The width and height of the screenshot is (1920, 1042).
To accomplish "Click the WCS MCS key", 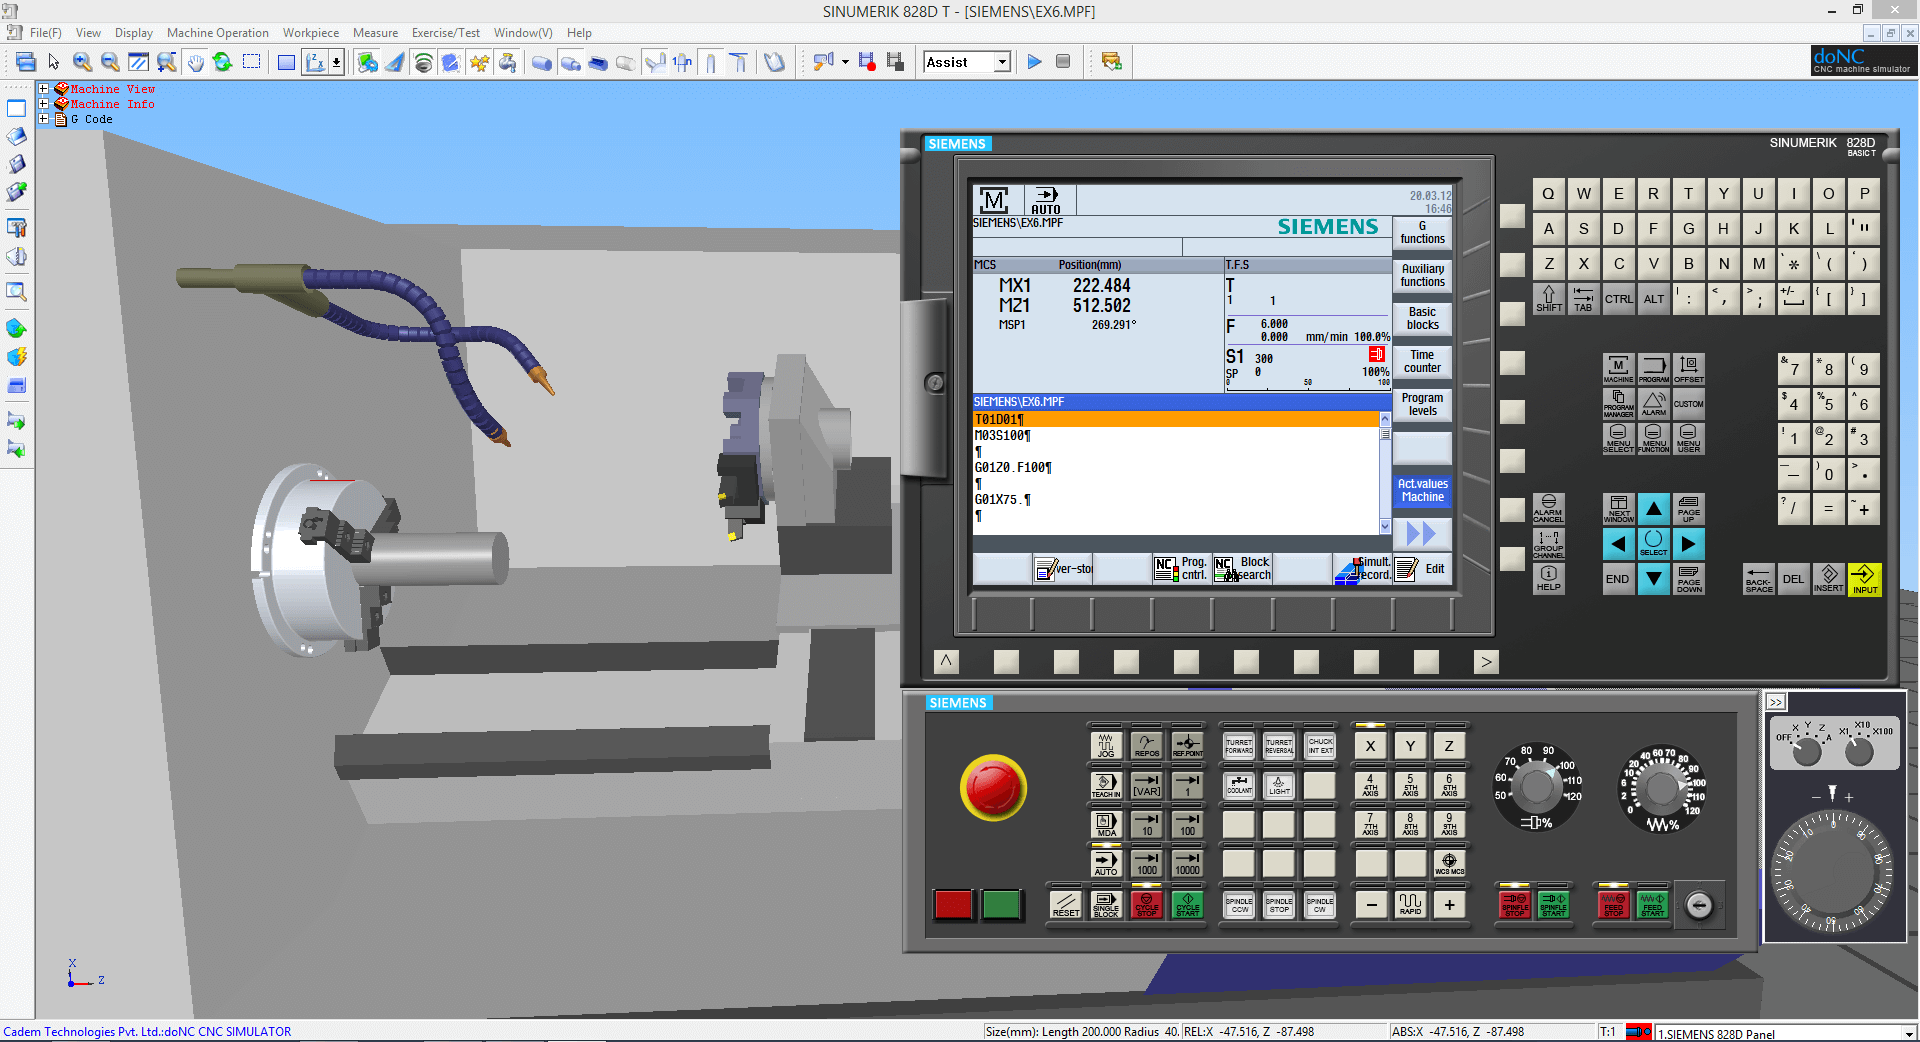I will (x=1449, y=863).
